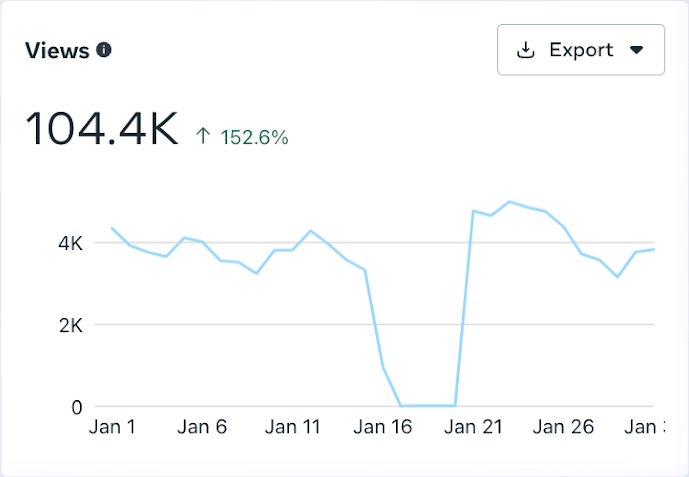The width and height of the screenshot is (689, 477).
Task: Click the 2K y-axis label
Action: 69,325
